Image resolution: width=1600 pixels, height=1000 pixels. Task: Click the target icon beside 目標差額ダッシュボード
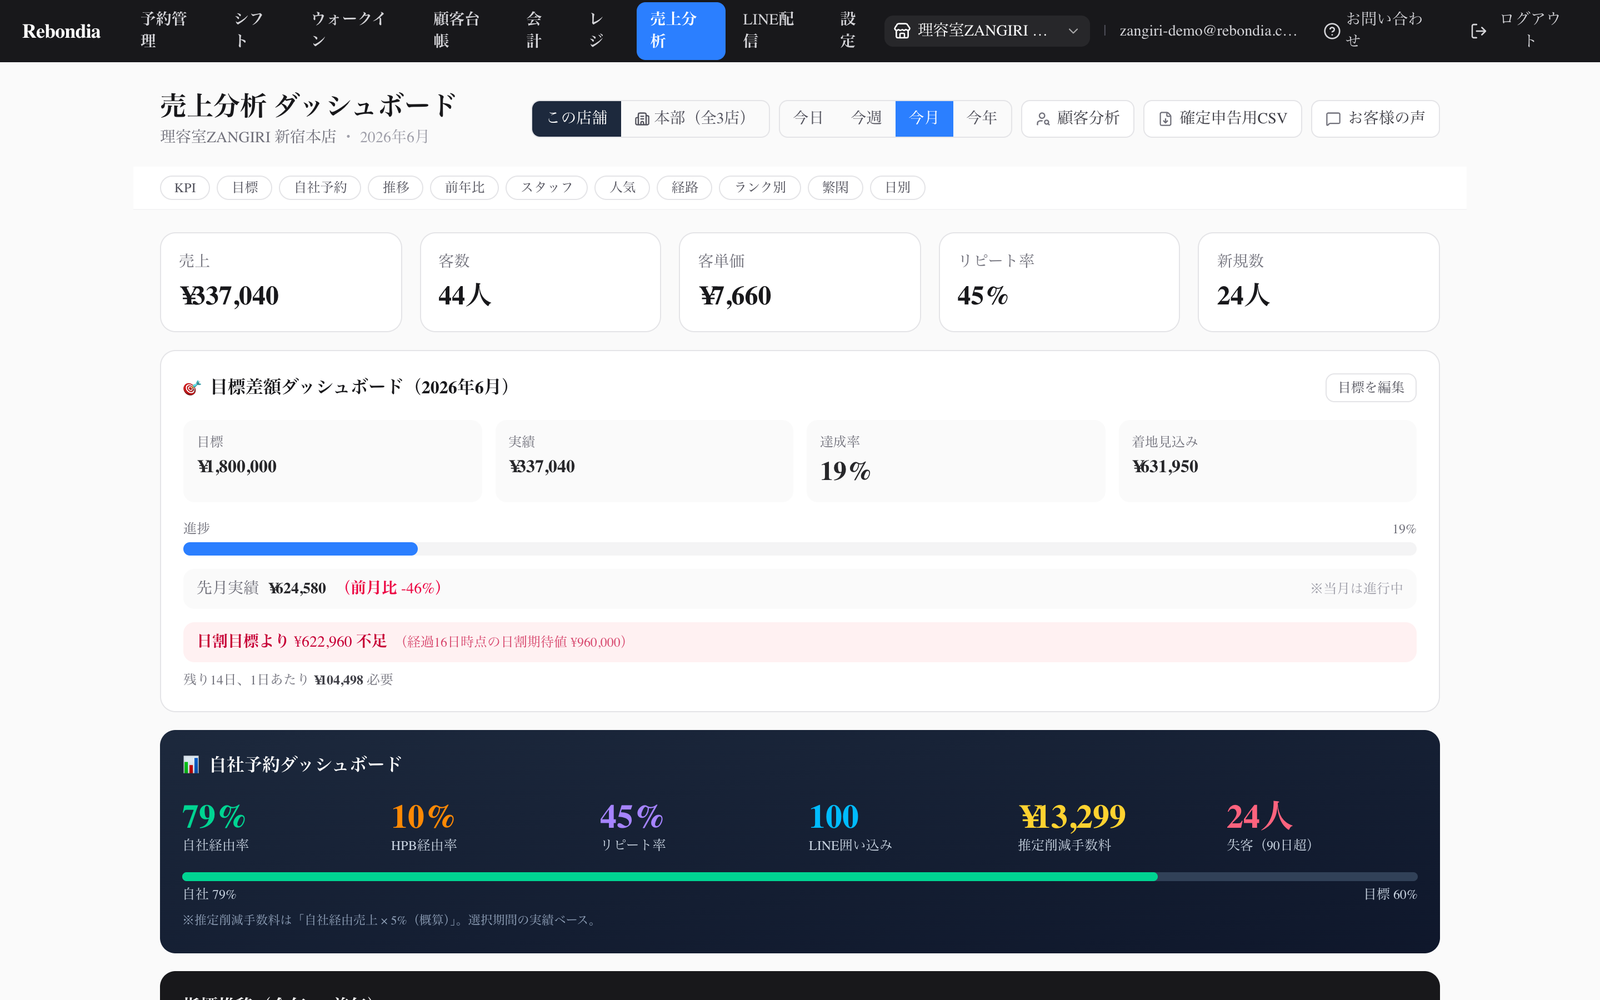(192, 388)
